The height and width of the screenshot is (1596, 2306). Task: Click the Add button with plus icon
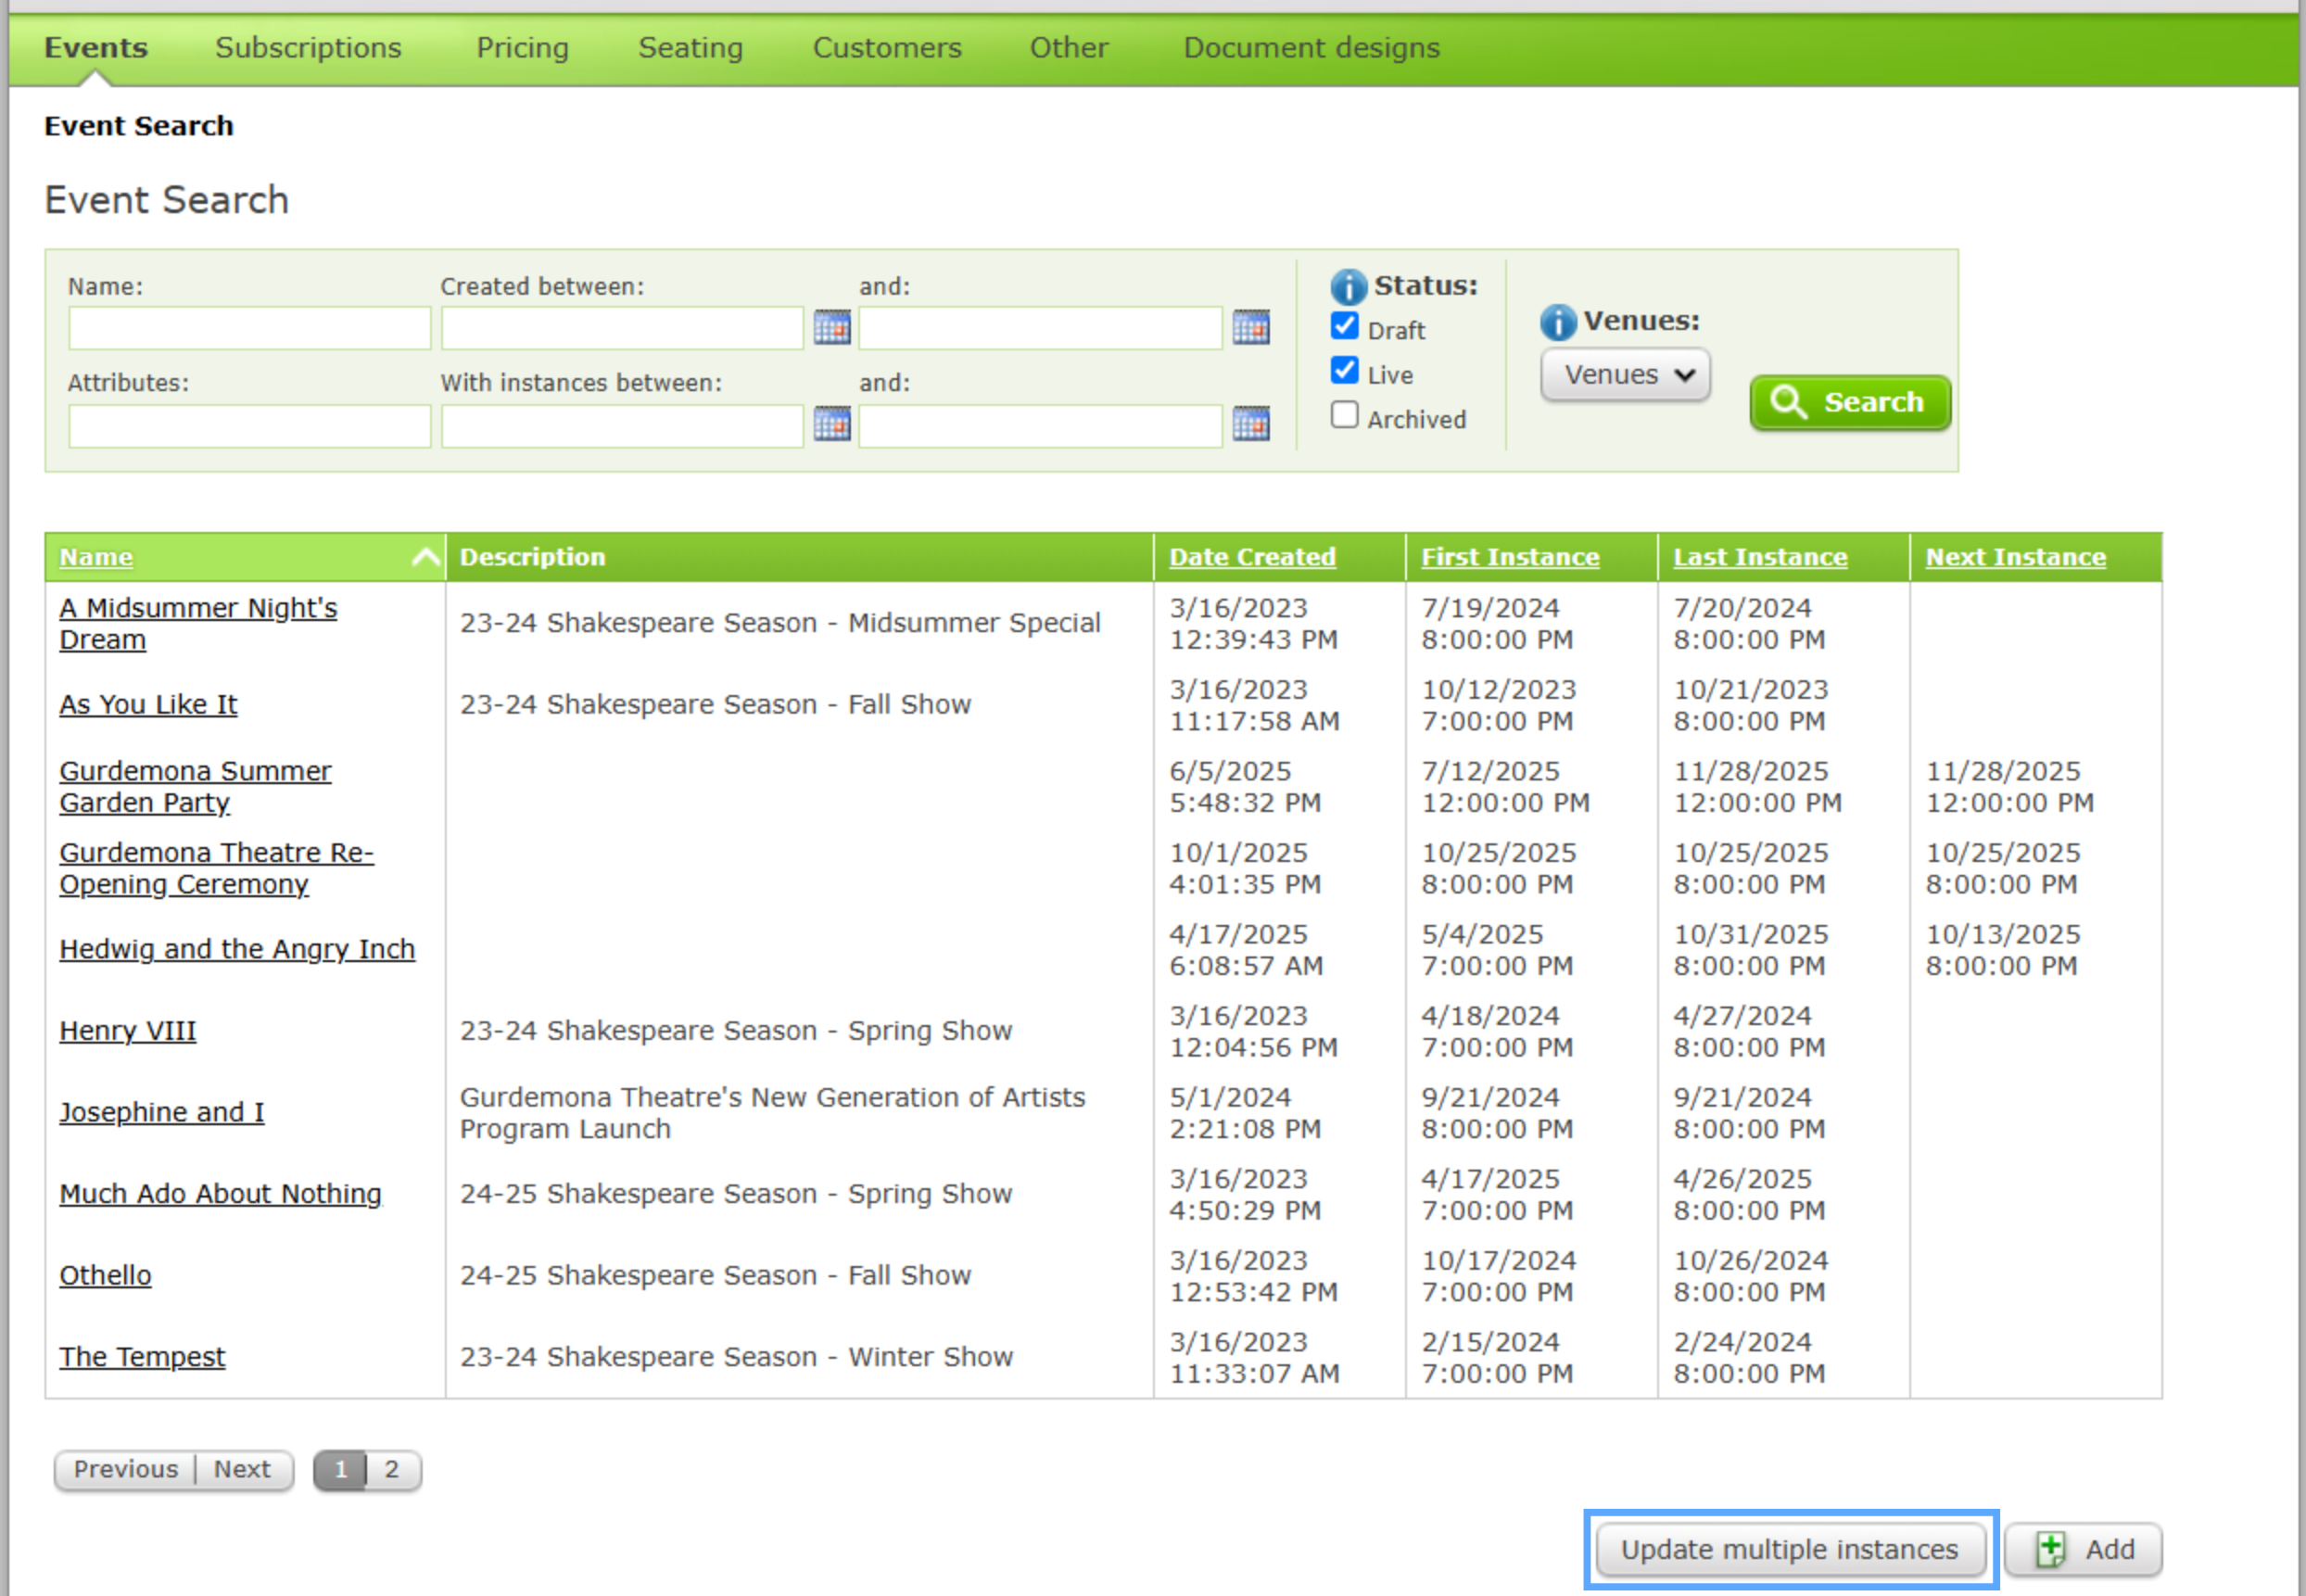[2083, 1549]
